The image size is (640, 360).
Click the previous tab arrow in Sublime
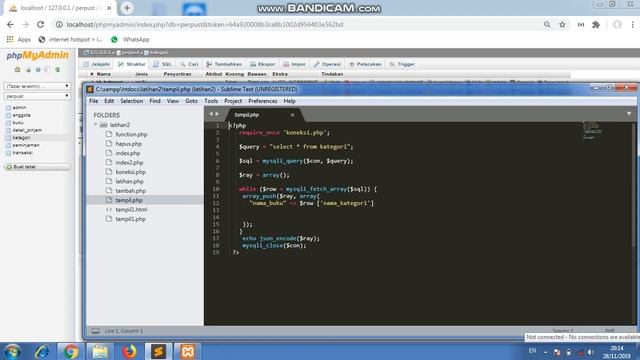point(211,114)
